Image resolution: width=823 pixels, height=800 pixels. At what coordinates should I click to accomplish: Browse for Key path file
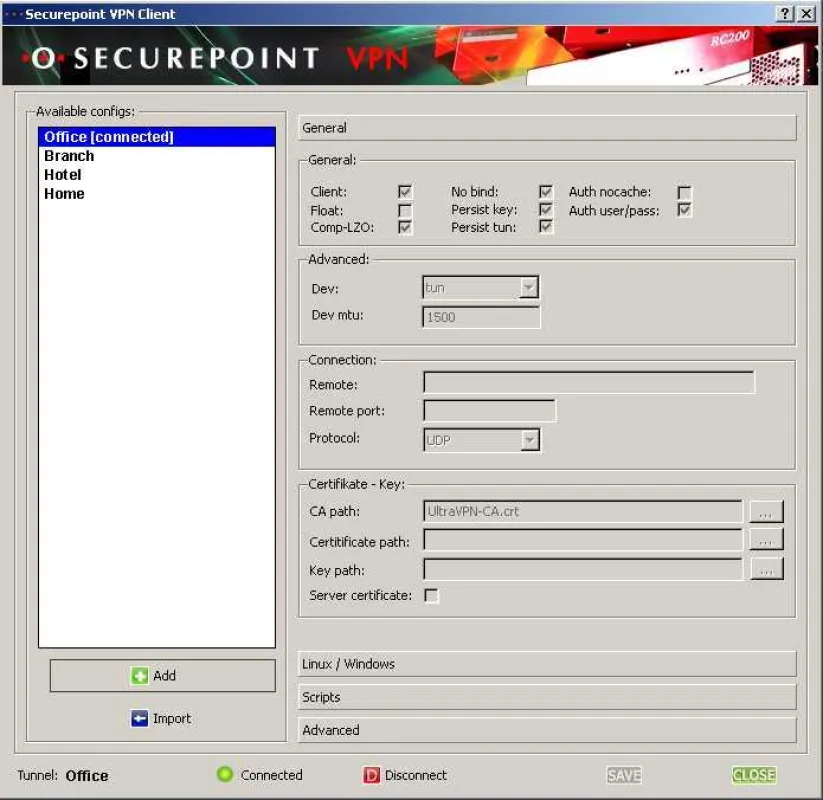(x=766, y=569)
